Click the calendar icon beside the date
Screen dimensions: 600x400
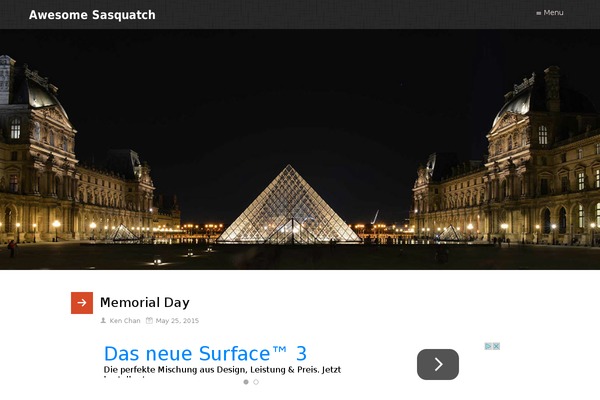tap(149, 320)
